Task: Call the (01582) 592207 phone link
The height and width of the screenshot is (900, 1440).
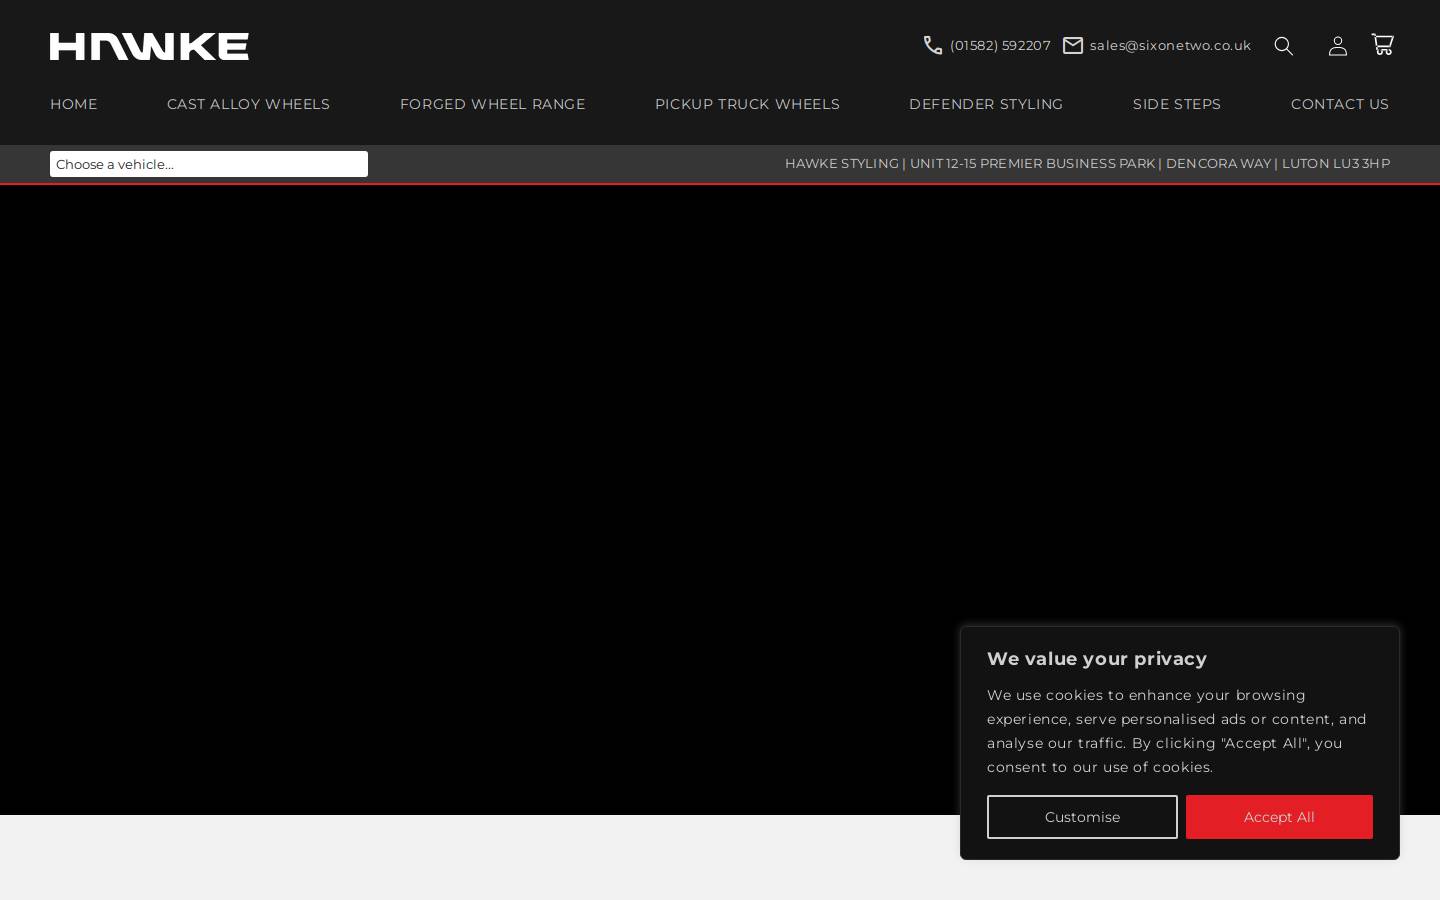Action: click(1000, 45)
